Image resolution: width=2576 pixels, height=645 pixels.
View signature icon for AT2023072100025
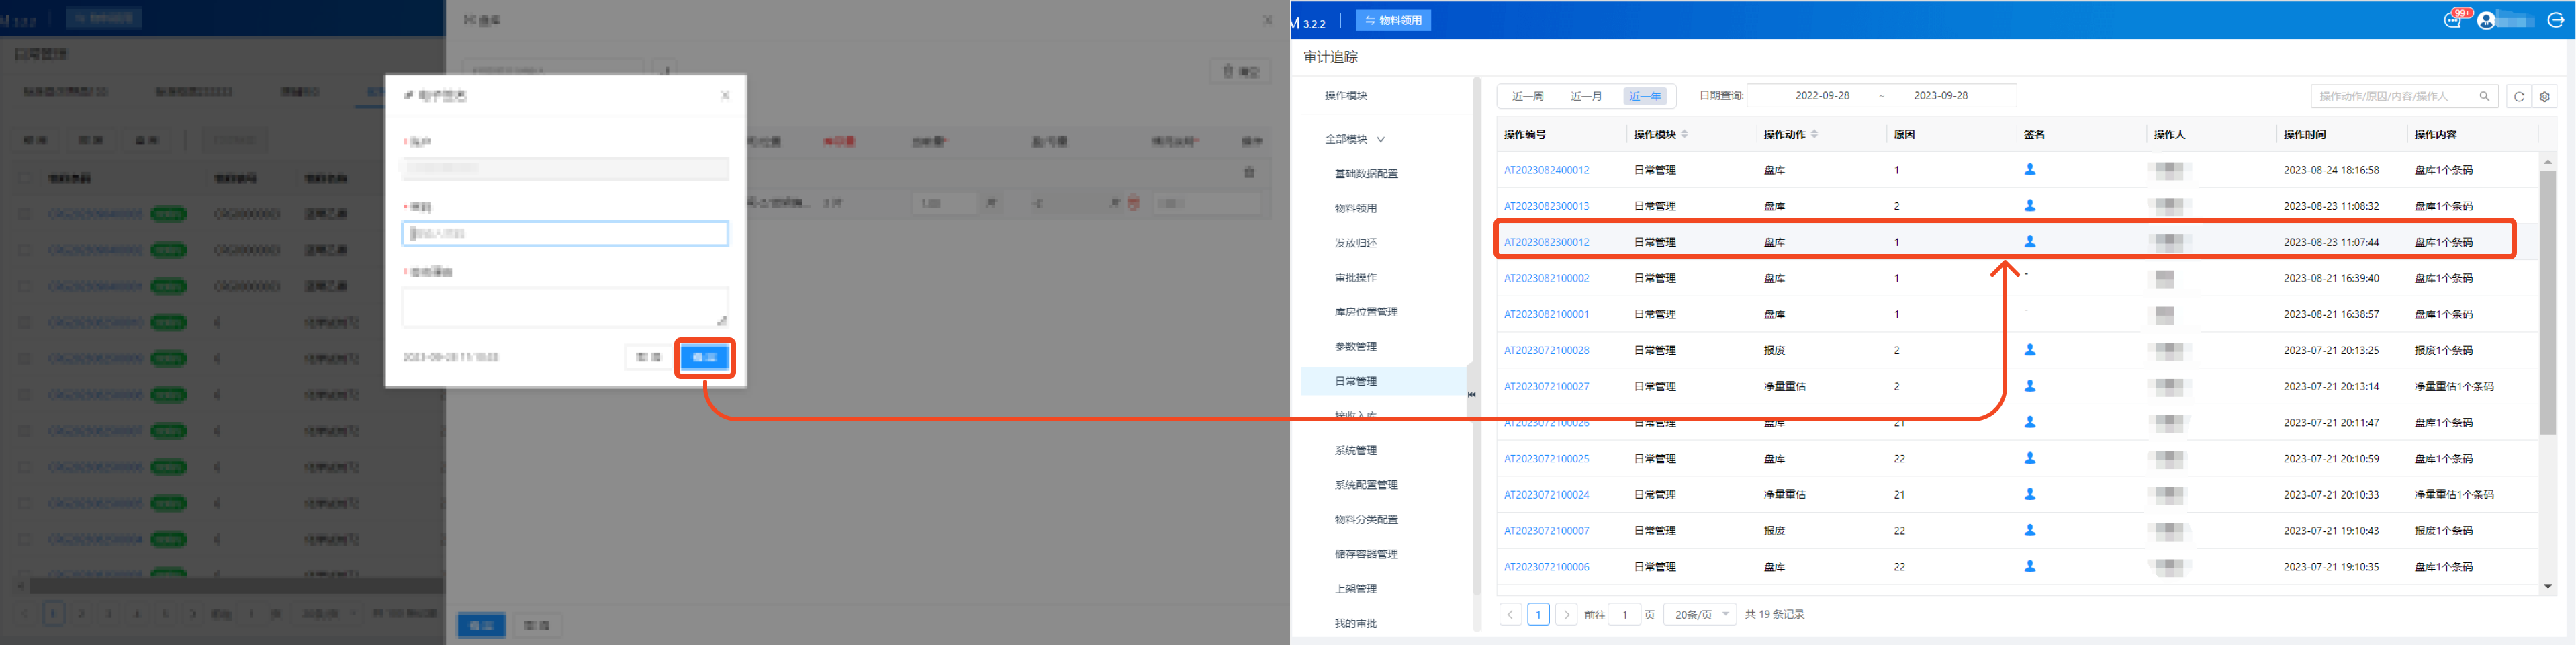tap(2030, 458)
